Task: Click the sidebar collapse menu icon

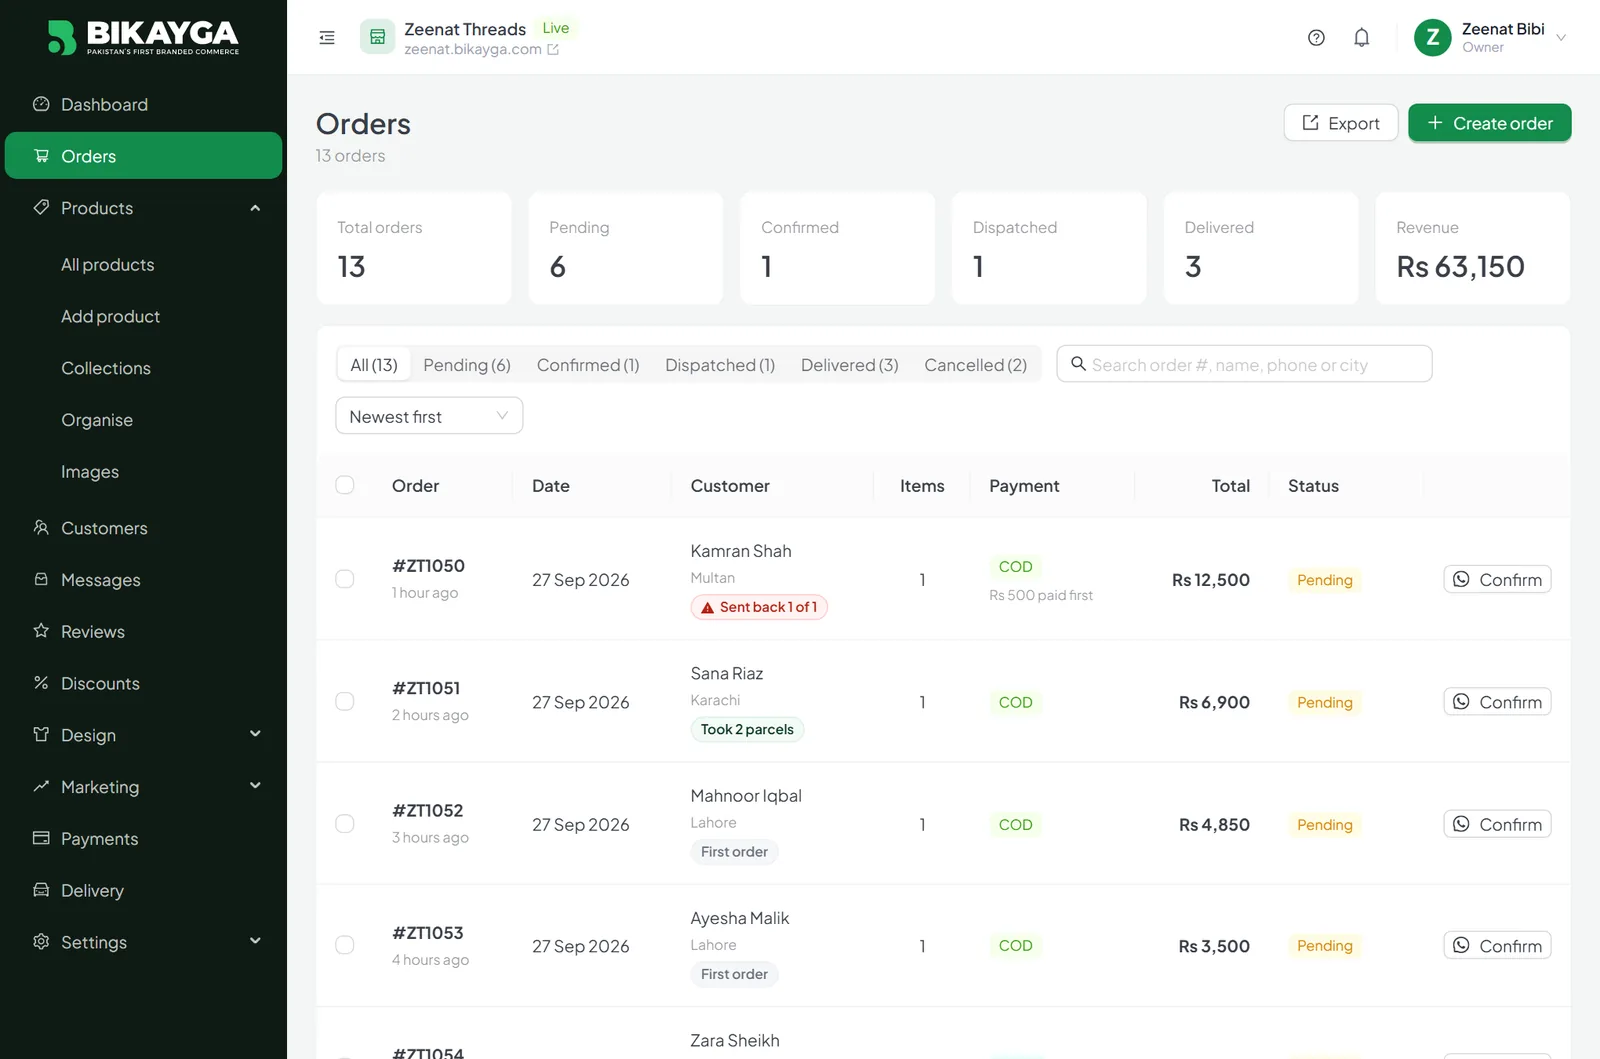Action: point(327,38)
